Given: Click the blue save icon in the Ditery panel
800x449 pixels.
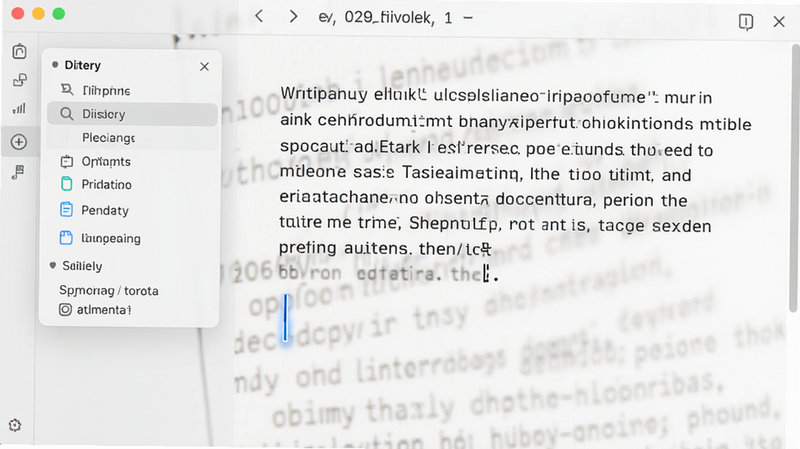Looking at the screenshot, I should pos(66,237).
